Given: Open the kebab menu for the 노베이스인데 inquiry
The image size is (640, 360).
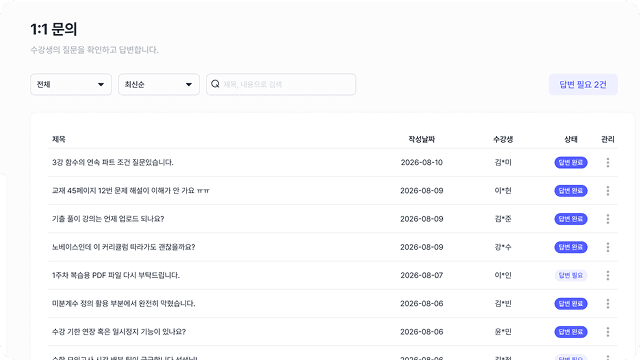Looking at the screenshot, I should (608, 247).
